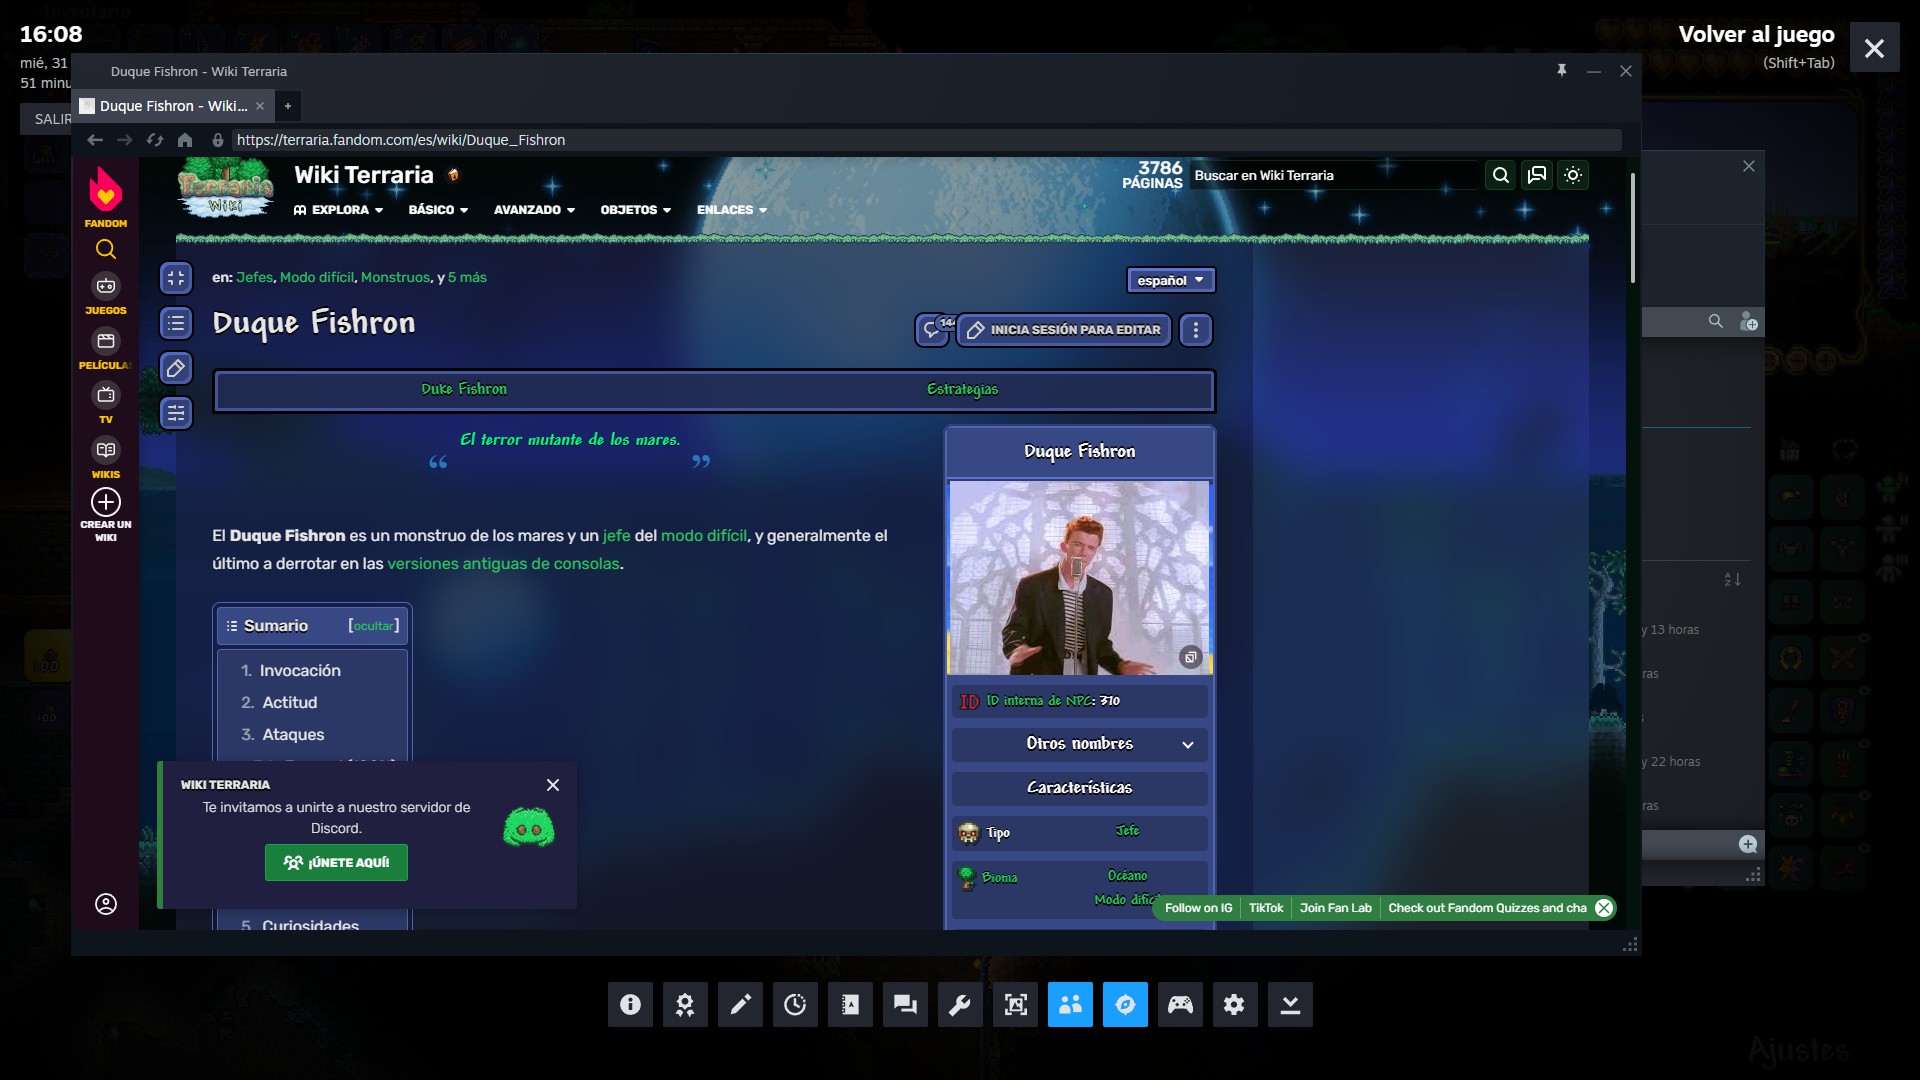1920x1080 pixels.
Task: Open the overlay controller settings icon
Action: pyautogui.click(x=1180, y=1004)
